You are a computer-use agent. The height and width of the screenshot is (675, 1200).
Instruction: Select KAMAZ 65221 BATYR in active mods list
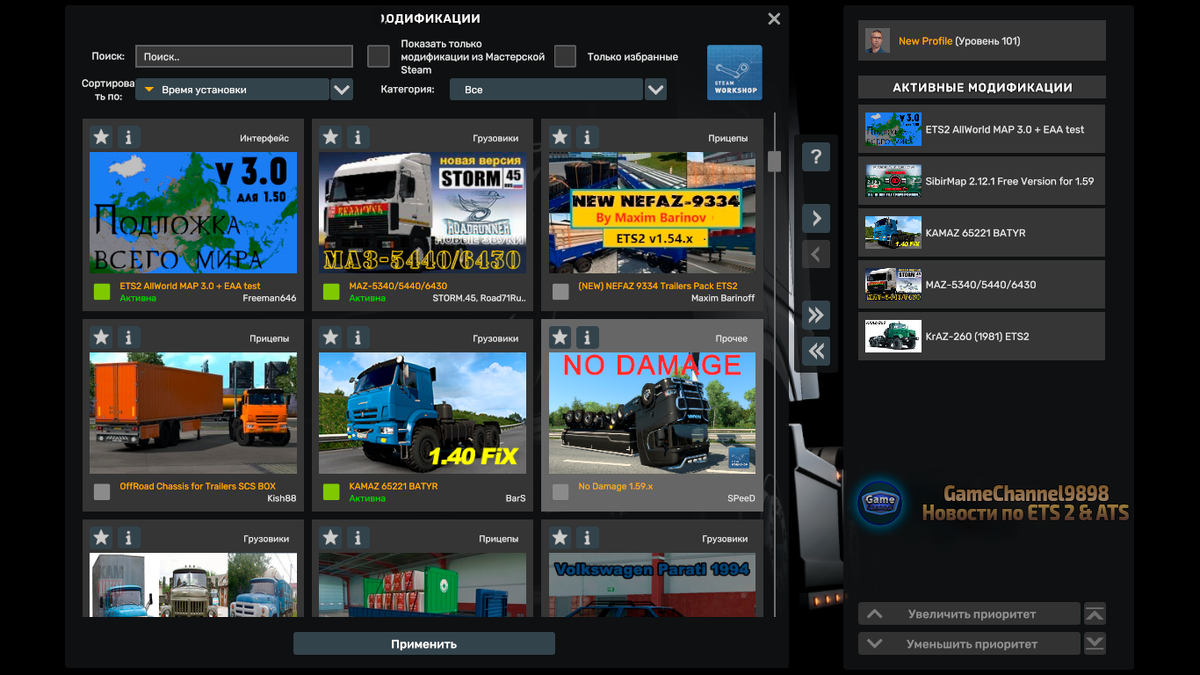[x=982, y=233]
